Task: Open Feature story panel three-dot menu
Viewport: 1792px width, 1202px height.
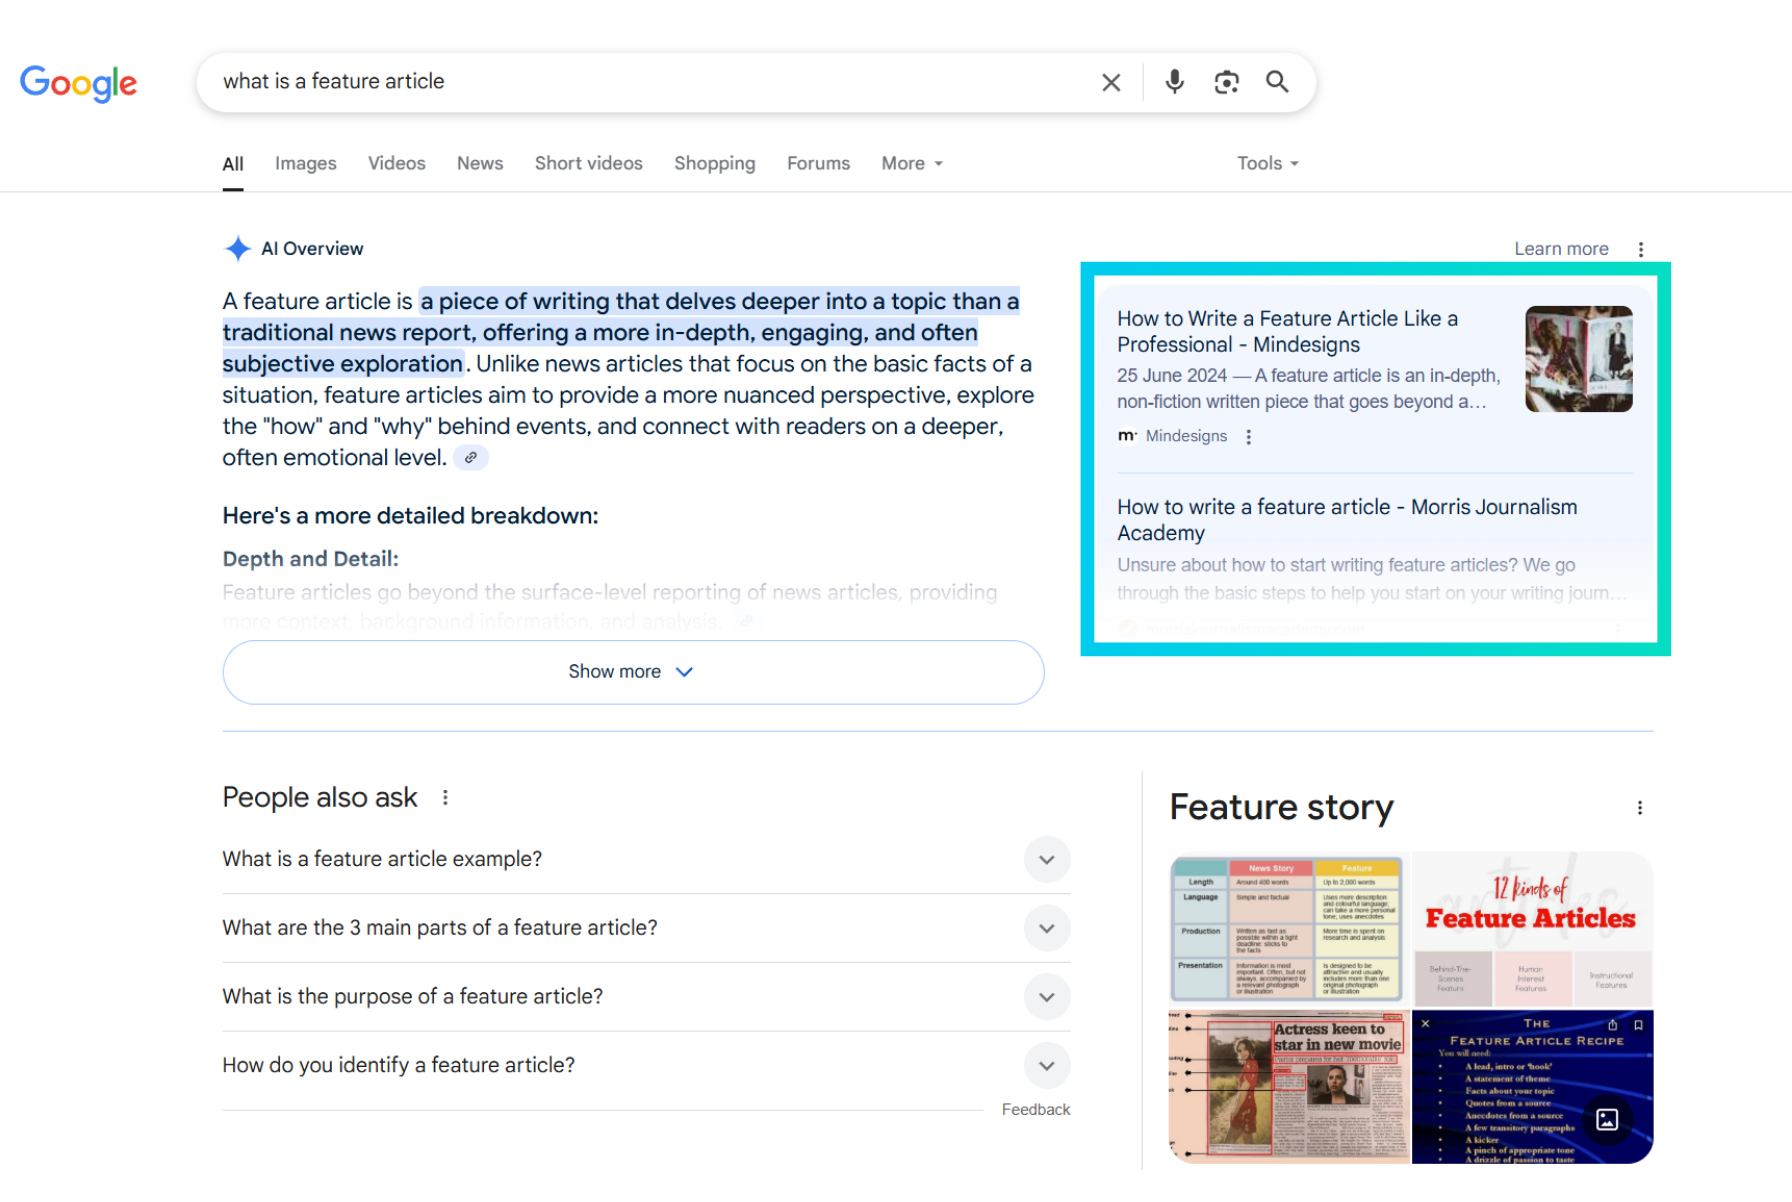Action: pos(1639,808)
